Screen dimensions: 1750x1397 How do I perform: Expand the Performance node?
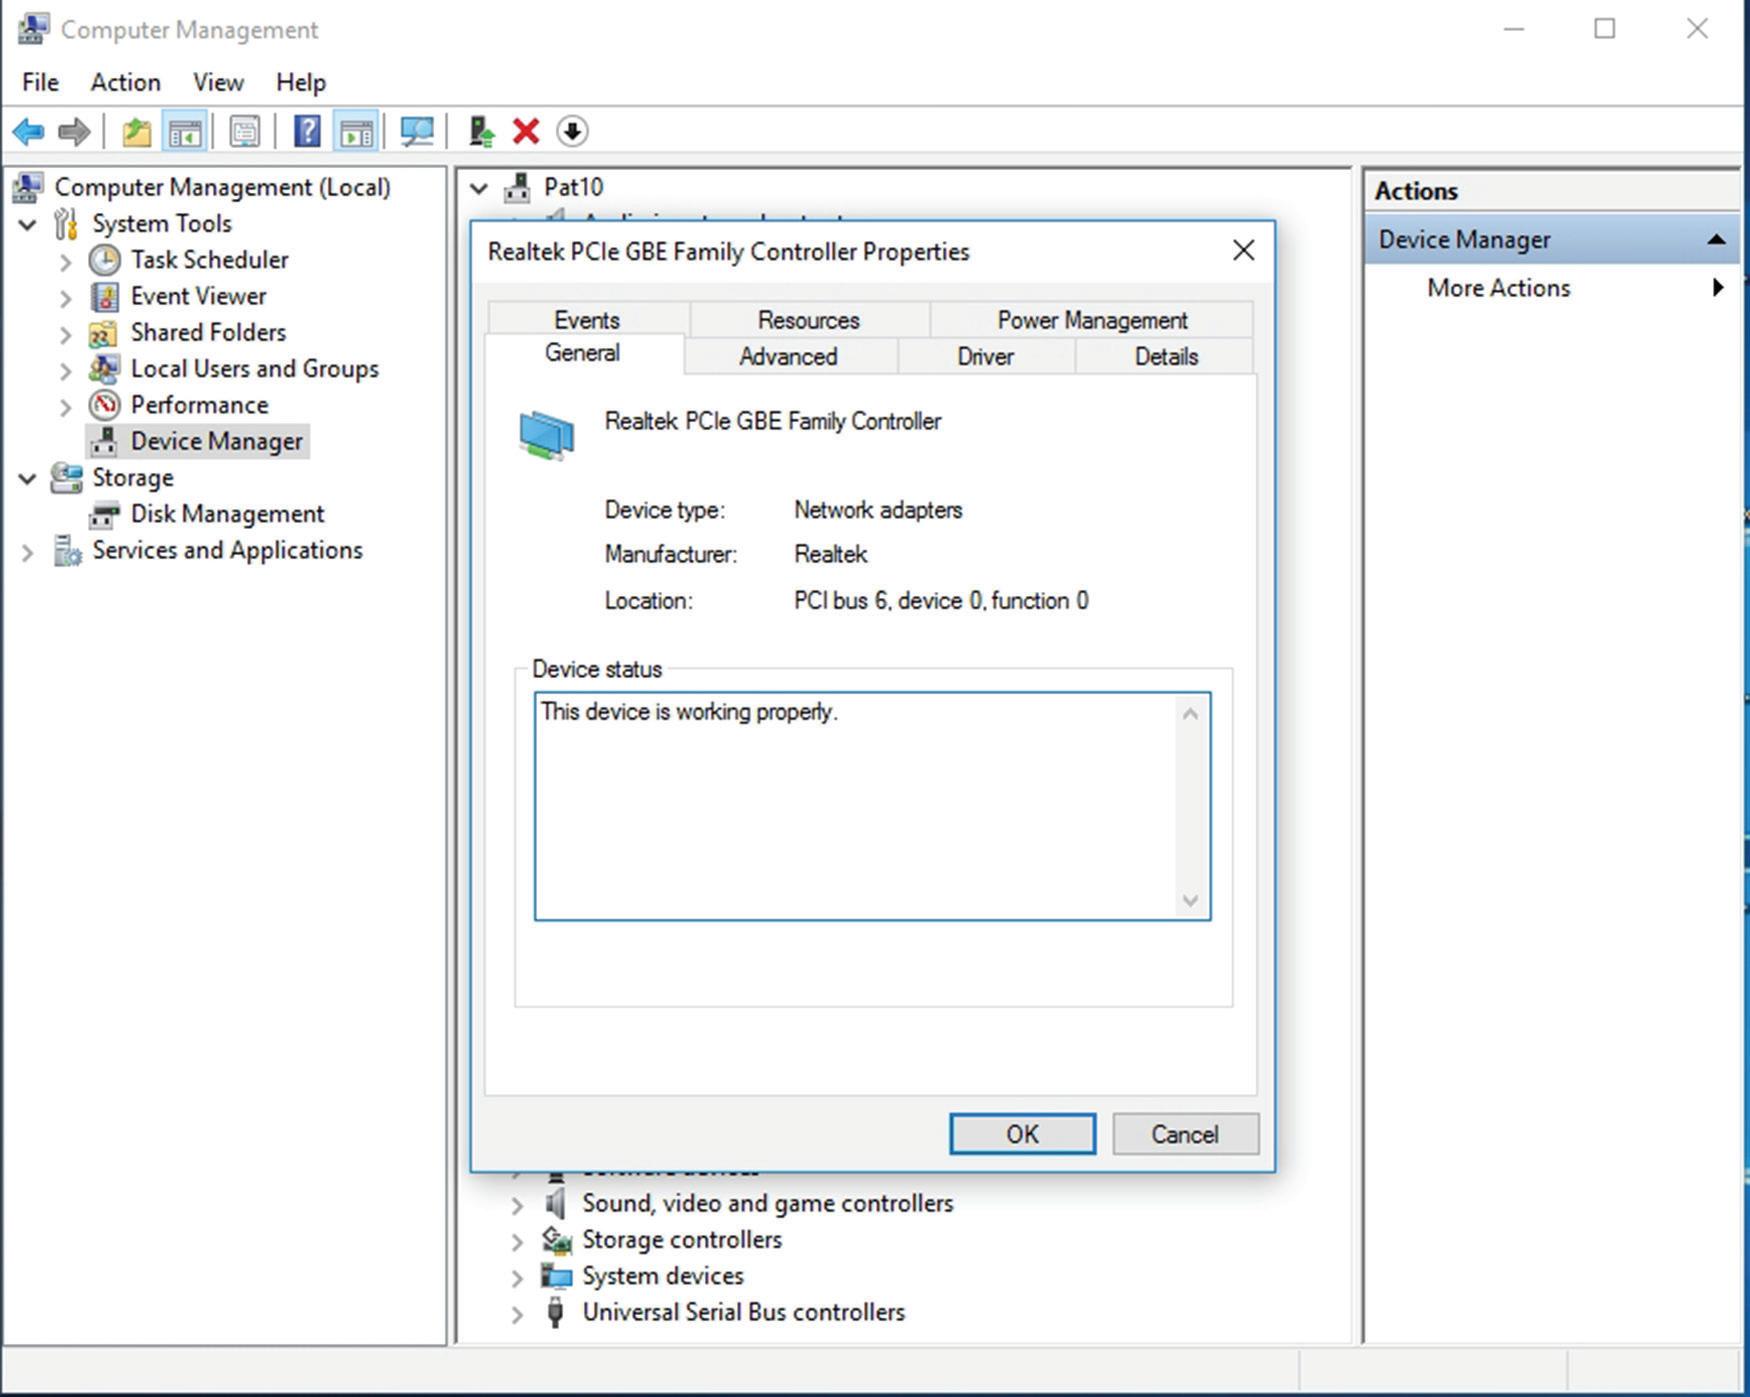pos(66,406)
